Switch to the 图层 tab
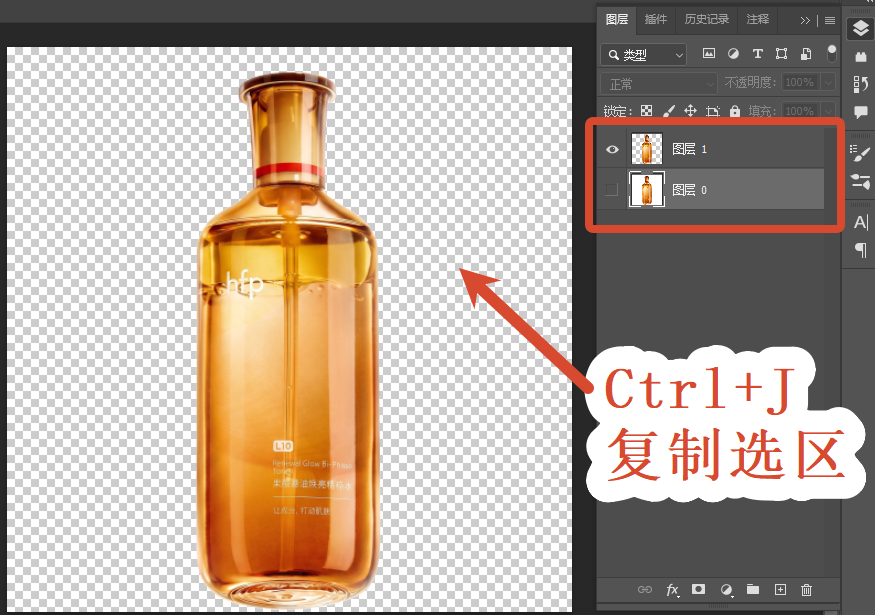This screenshot has height=615, width=875. (x=617, y=20)
